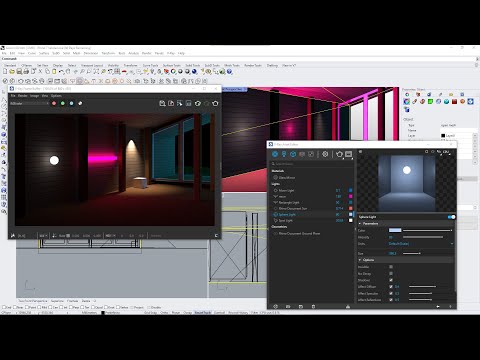Uncheck Affect Diffuse checkbox
Screen dimensions: 480x360
click(391, 287)
